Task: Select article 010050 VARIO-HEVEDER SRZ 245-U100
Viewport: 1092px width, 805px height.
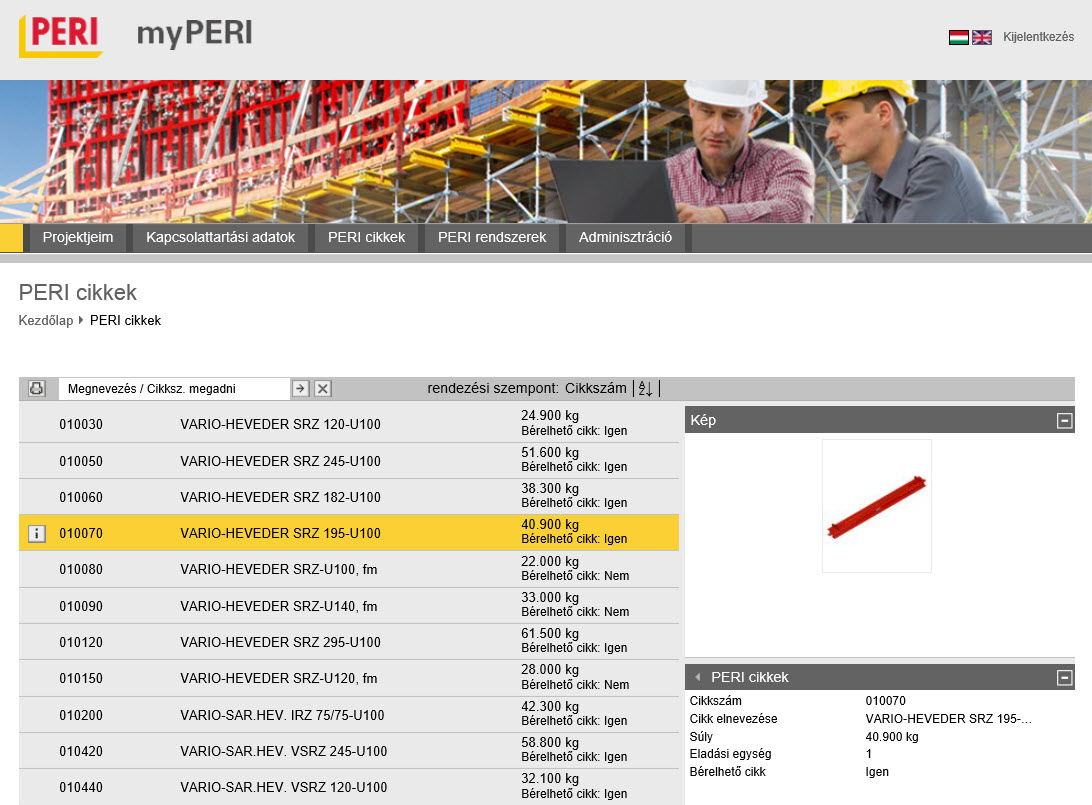Action: click(349, 461)
